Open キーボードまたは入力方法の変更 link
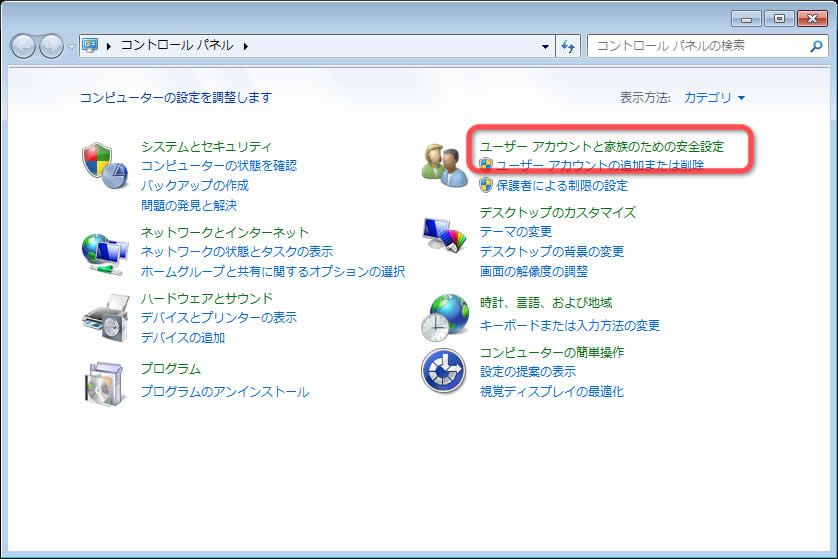838x559 pixels. (570, 325)
